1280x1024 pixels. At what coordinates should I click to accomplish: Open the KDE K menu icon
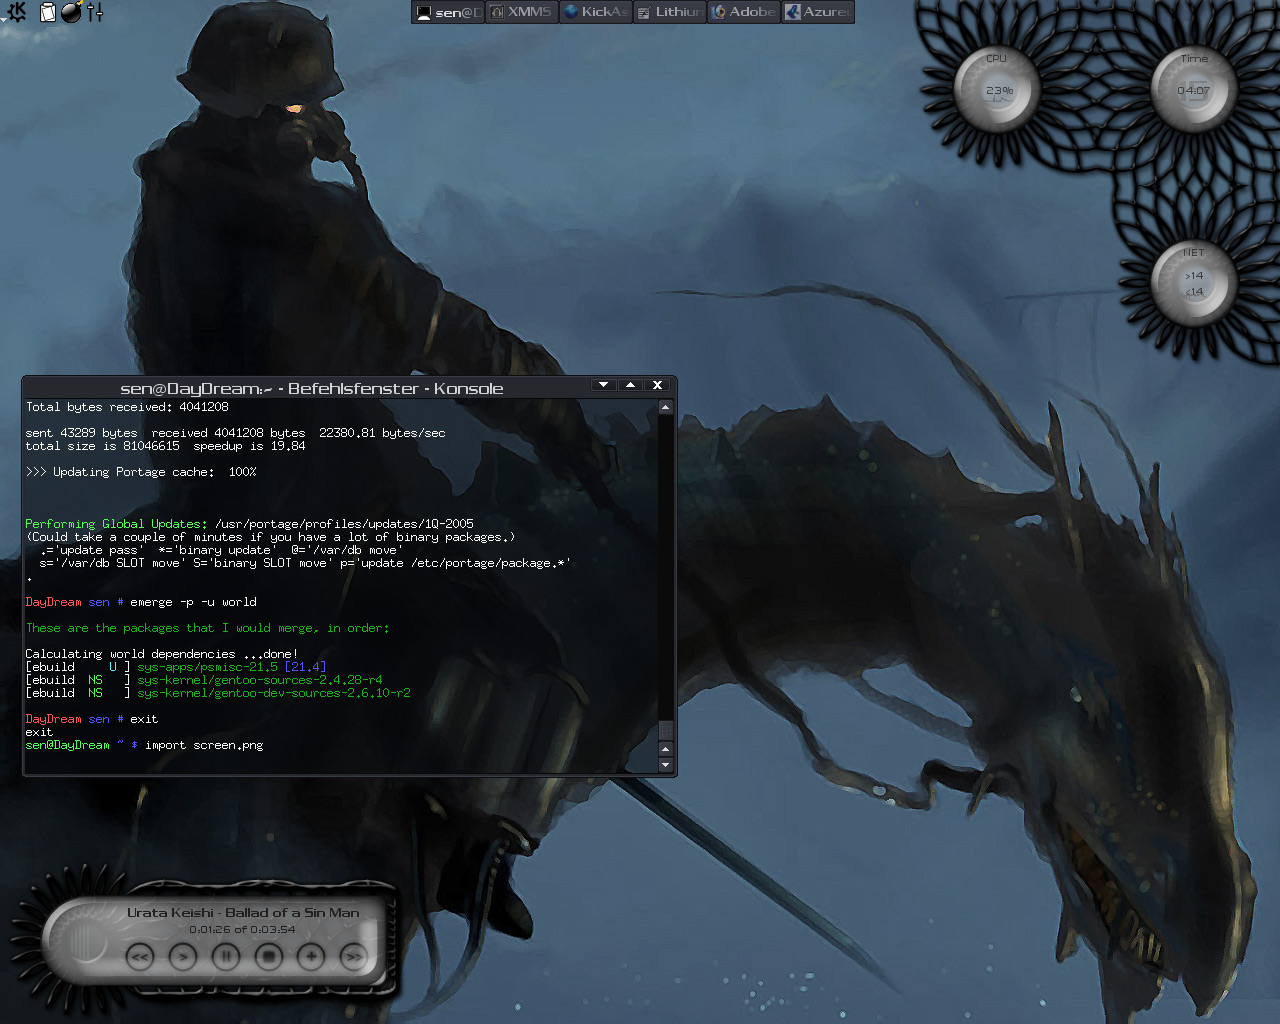(x=17, y=12)
